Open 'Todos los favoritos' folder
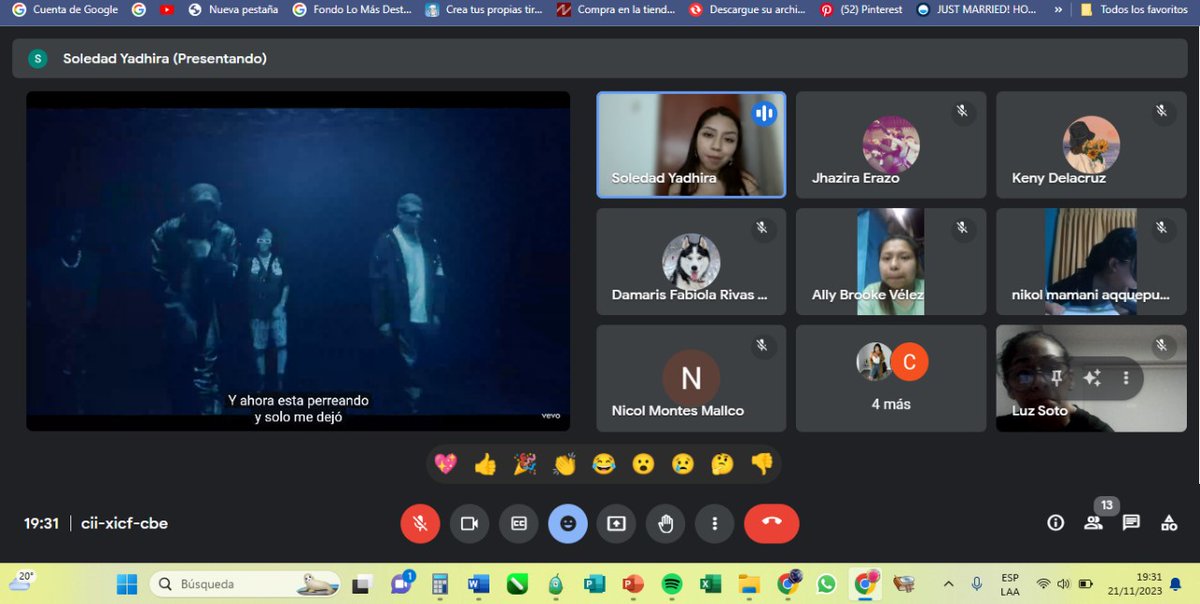This screenshot has width=1200, height=604. pyautogui.click(x=1134, y=9)
